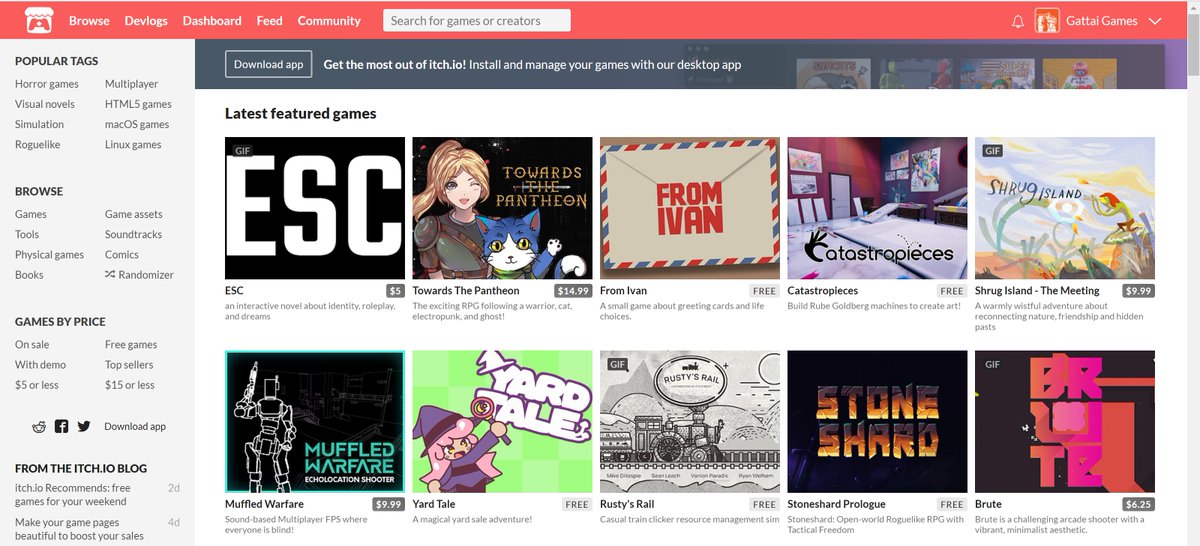Viewport: 1200px width, 546px height.
Task: Go to the Dashboard tab
Action: [x=212, y=20]
